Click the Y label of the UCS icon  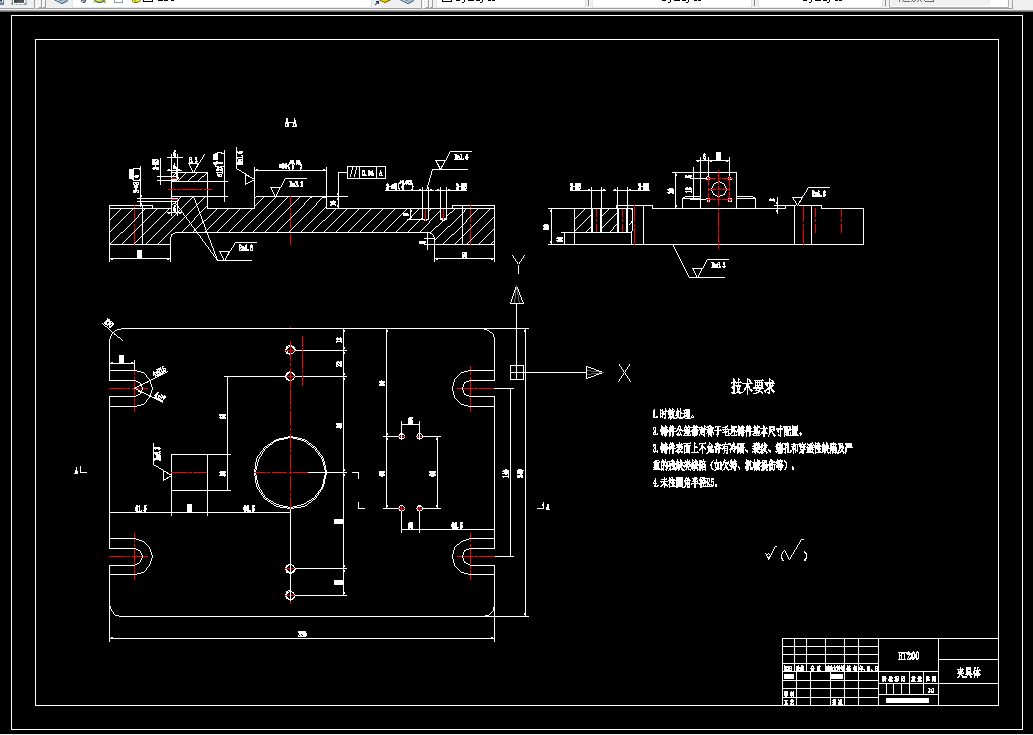point(518,265)
